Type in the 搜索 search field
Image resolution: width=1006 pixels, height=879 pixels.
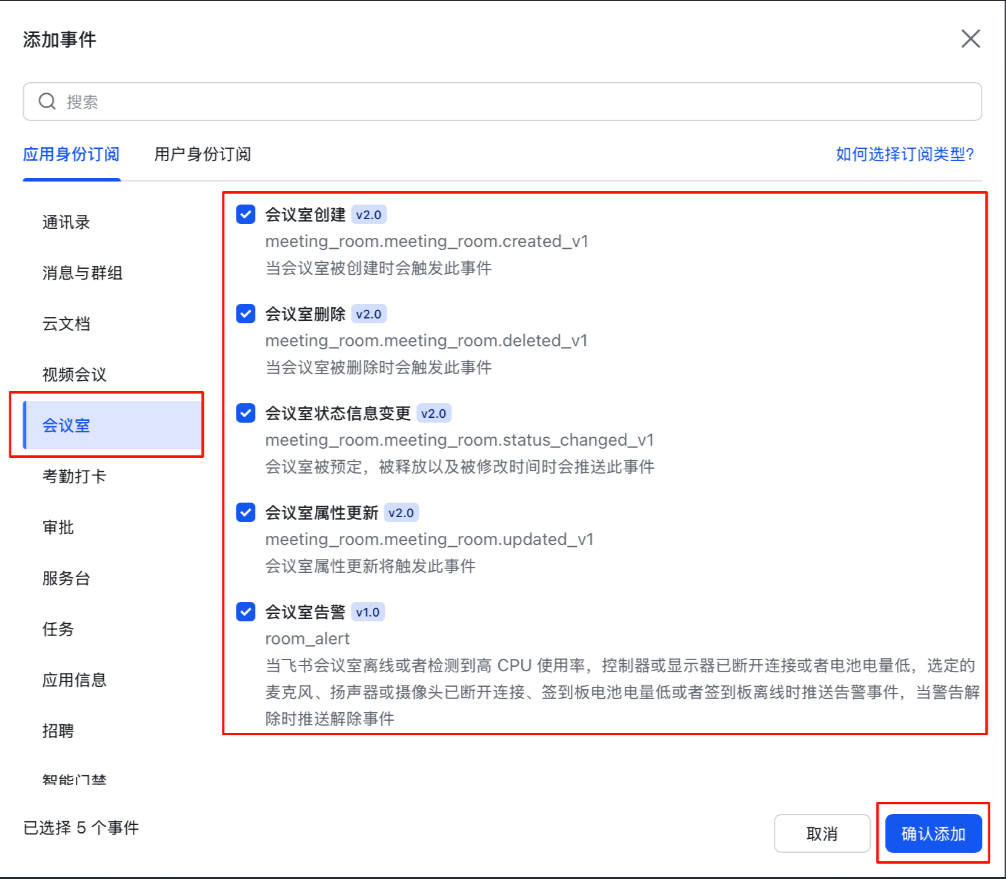tap(500, 101)
